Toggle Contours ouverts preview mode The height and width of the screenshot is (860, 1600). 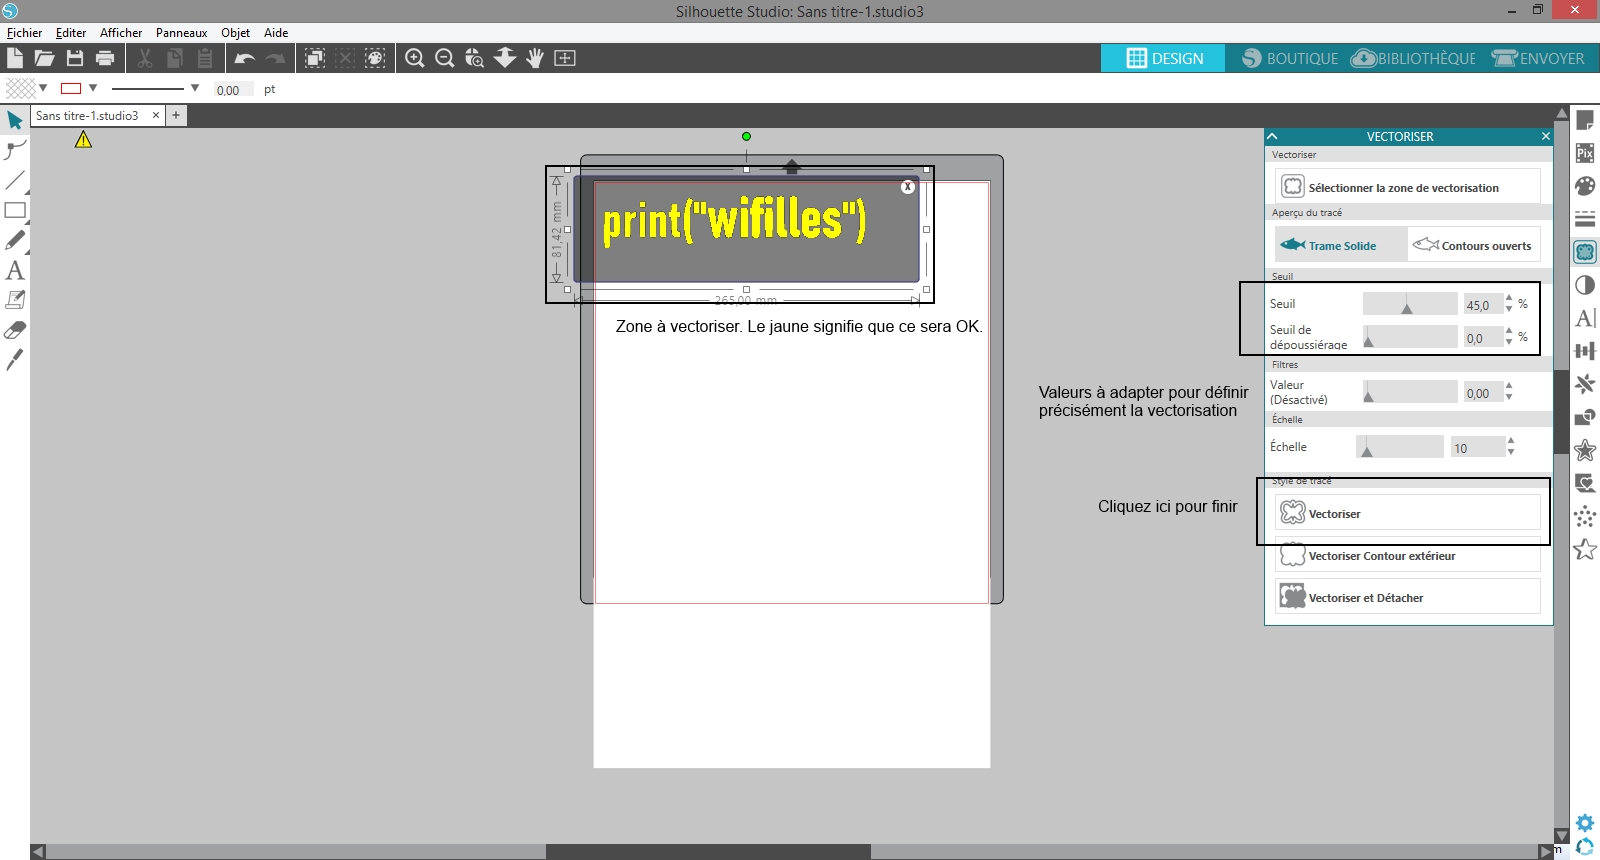1474,245
